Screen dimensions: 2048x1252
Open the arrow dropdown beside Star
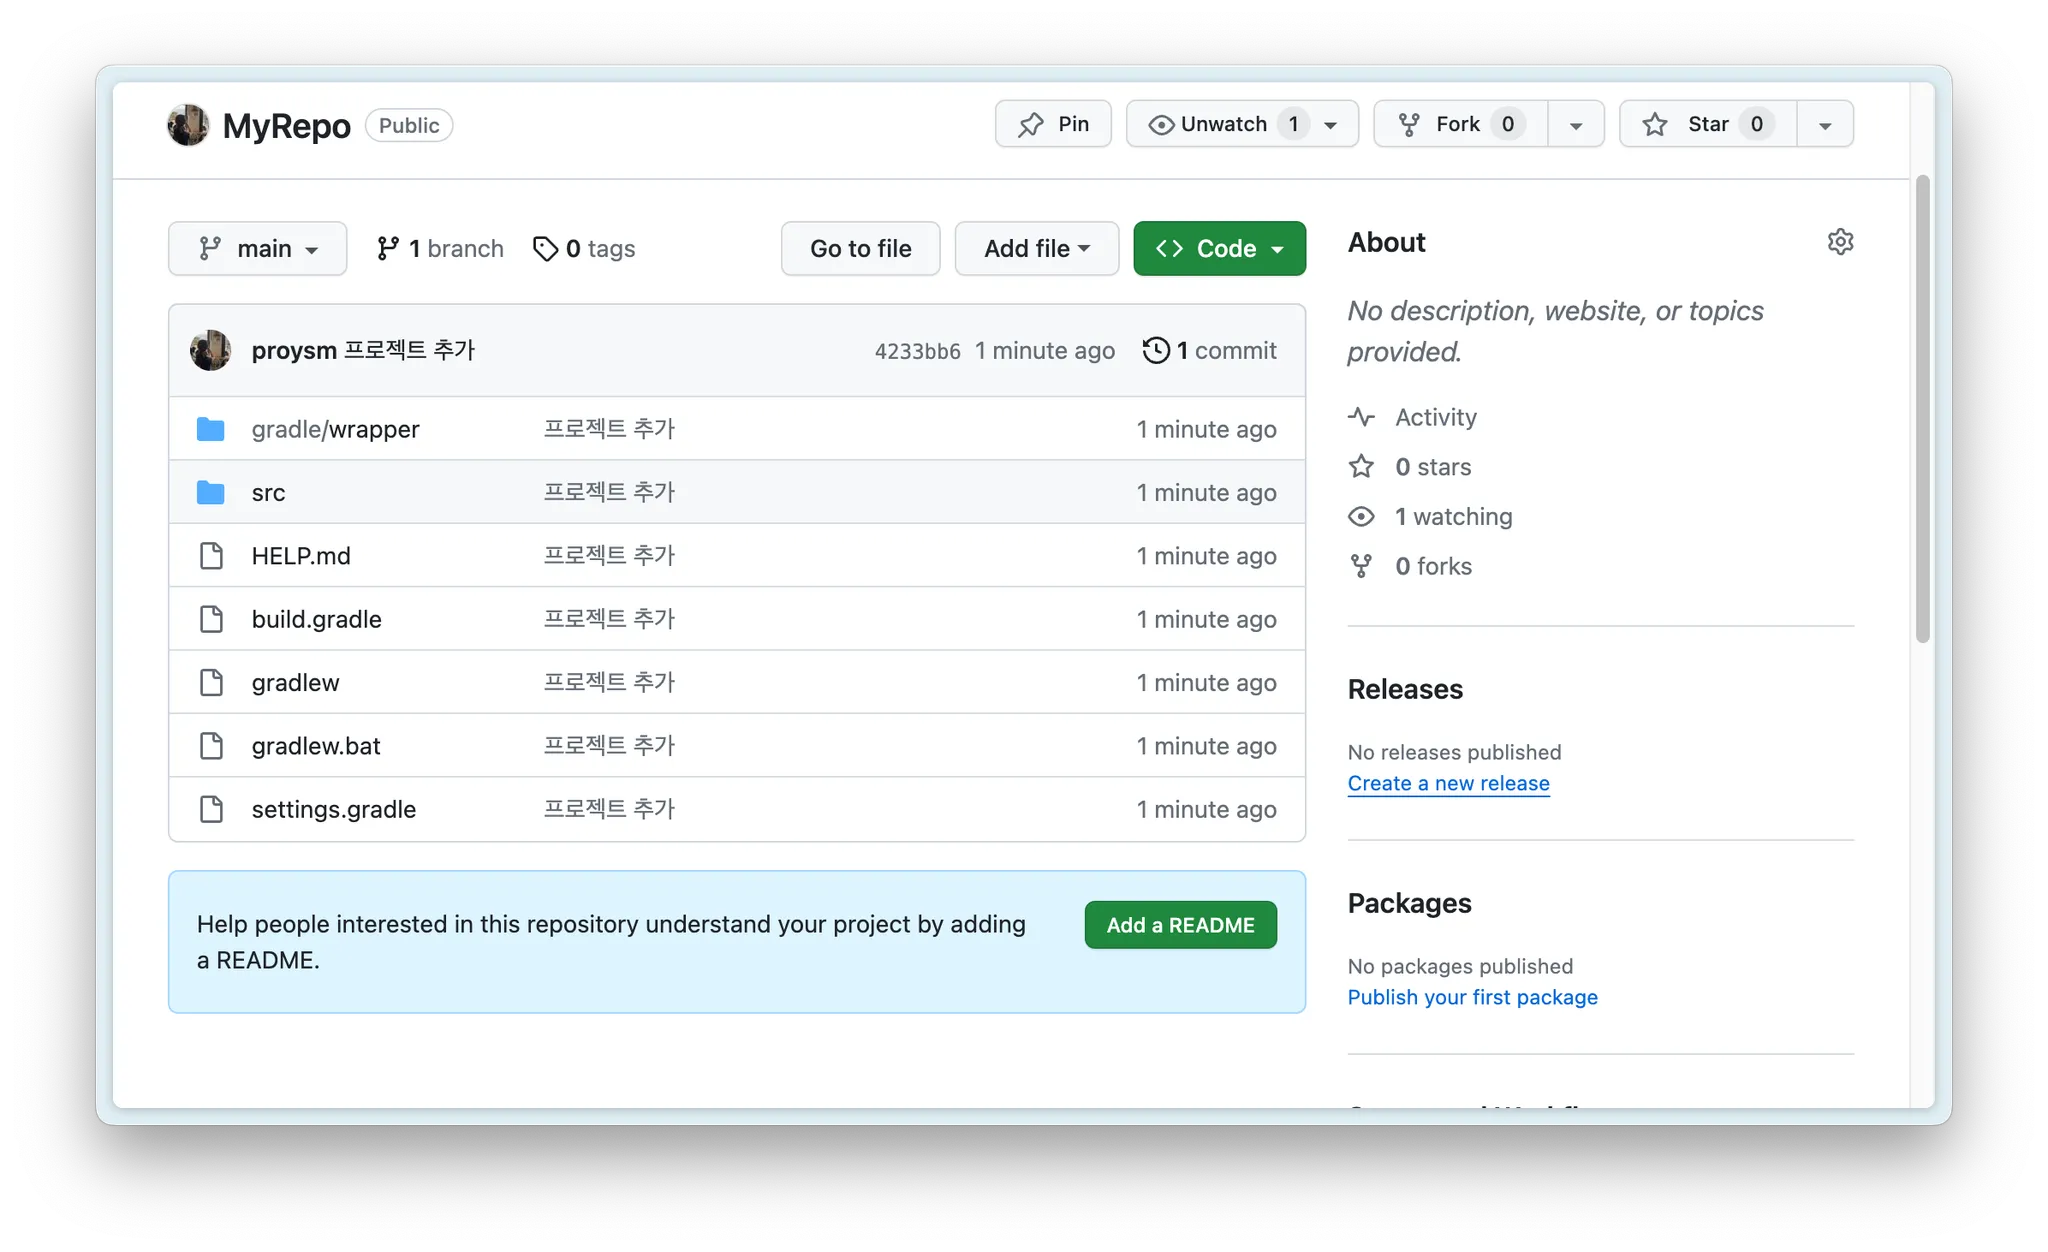1825,125
